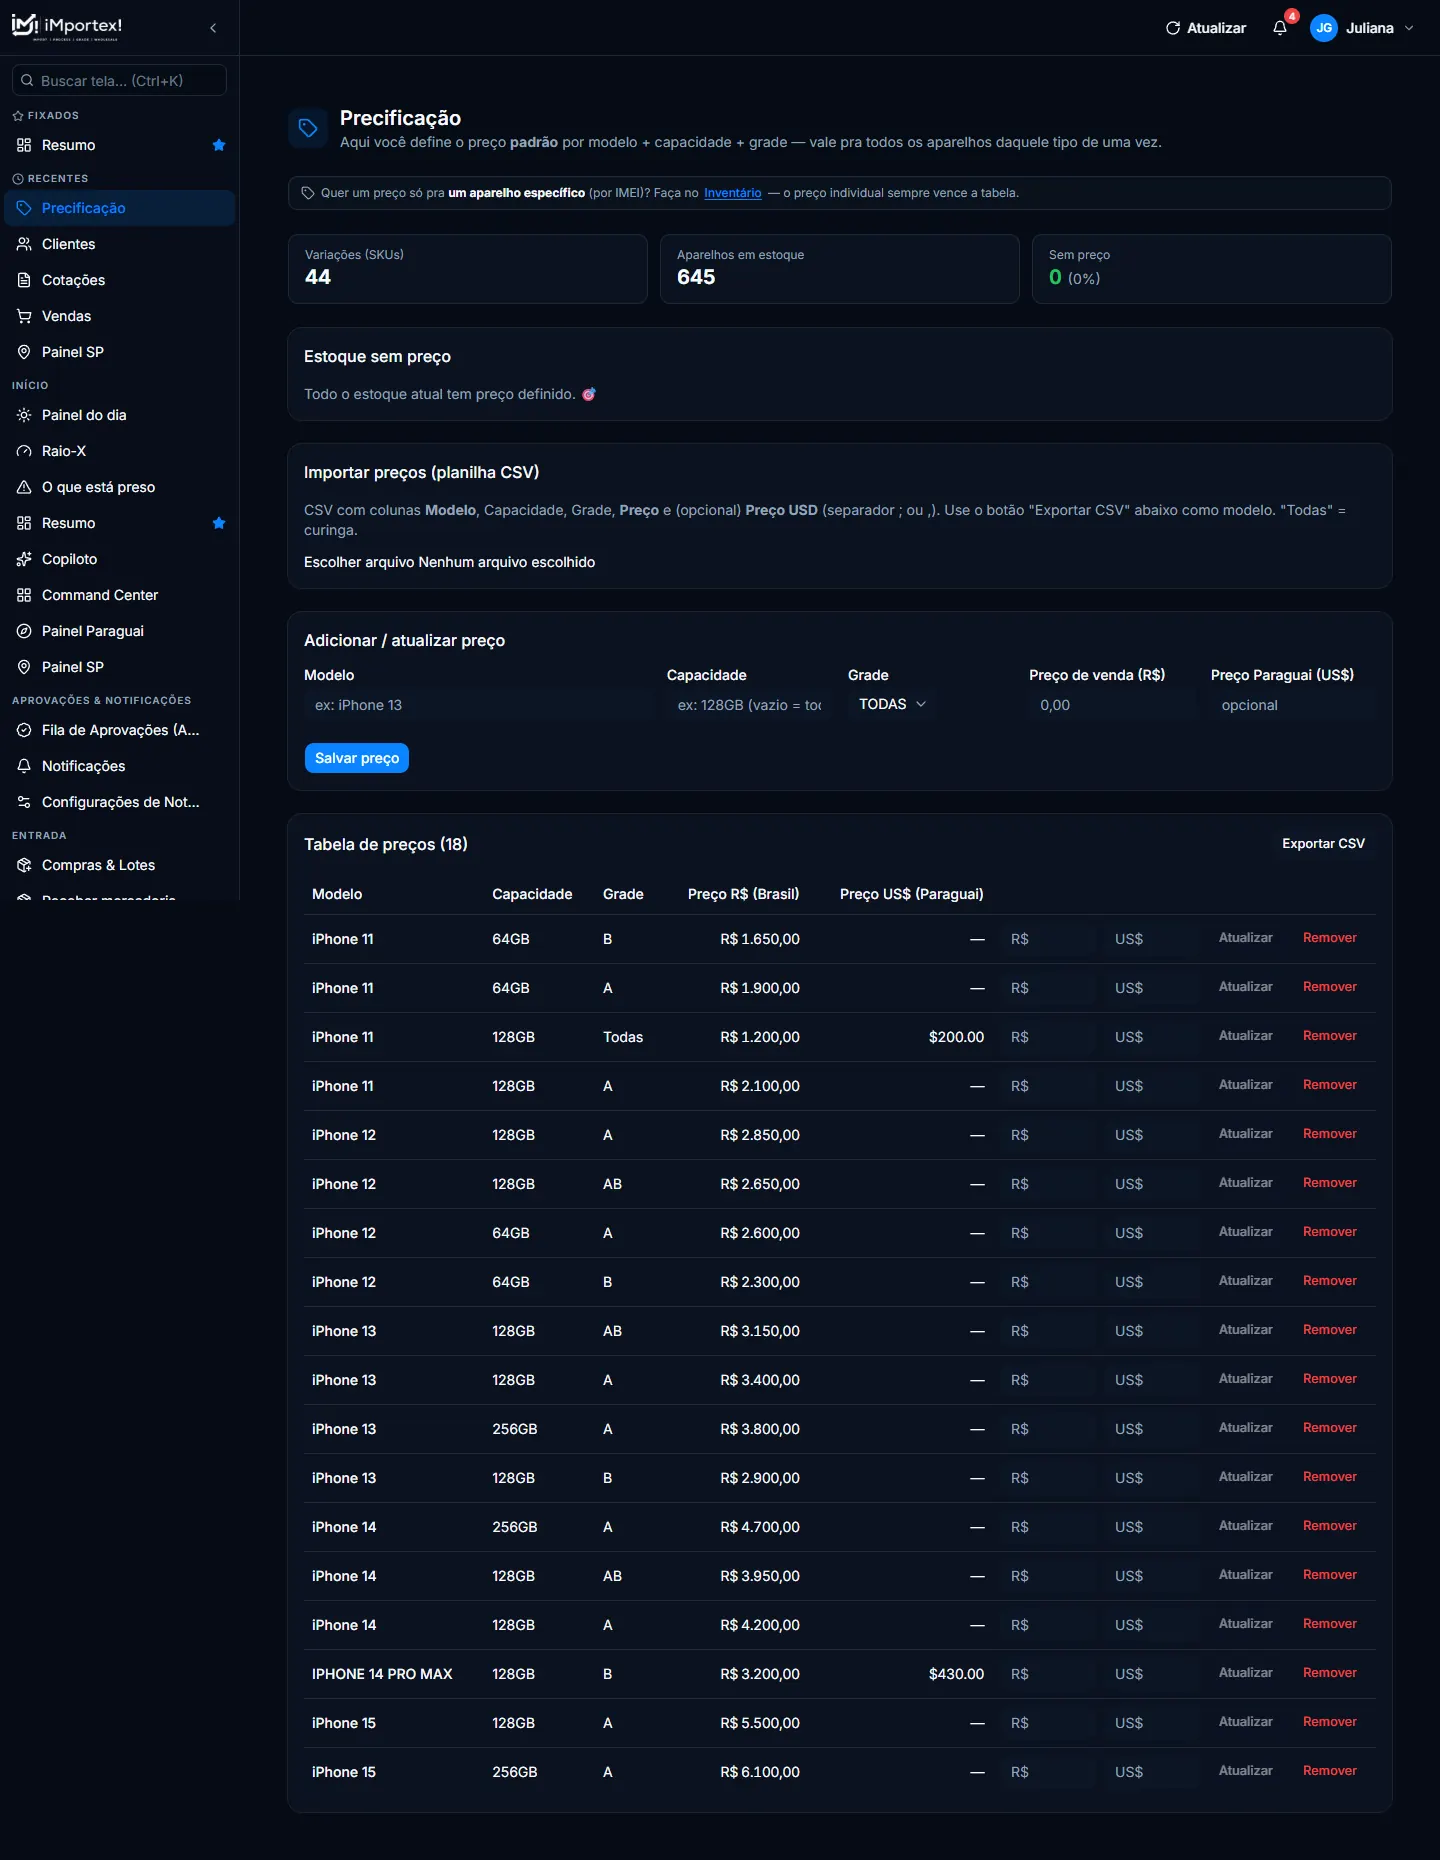Click the Variações (SKUs) 44 card

click(468, 269)
